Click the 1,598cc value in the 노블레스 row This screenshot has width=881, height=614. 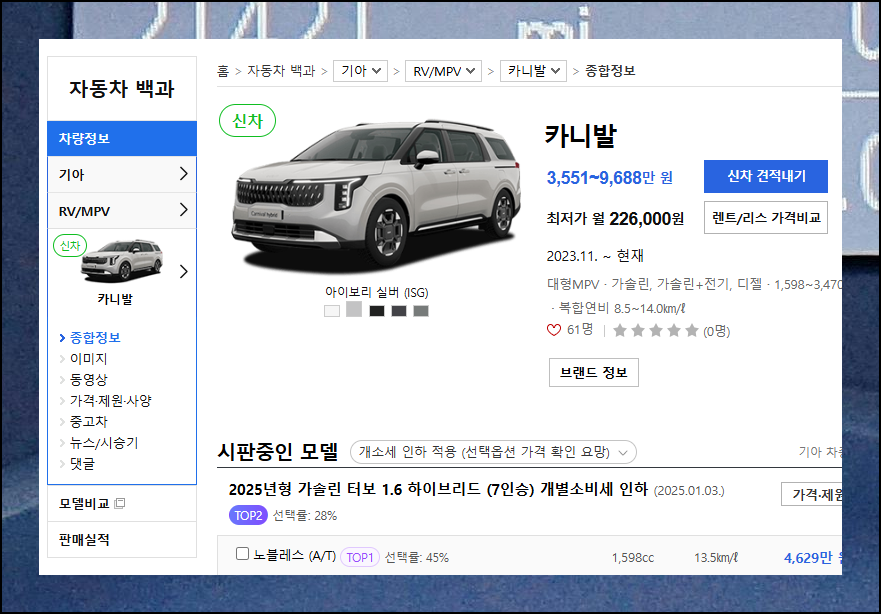[x=633, y=558]
